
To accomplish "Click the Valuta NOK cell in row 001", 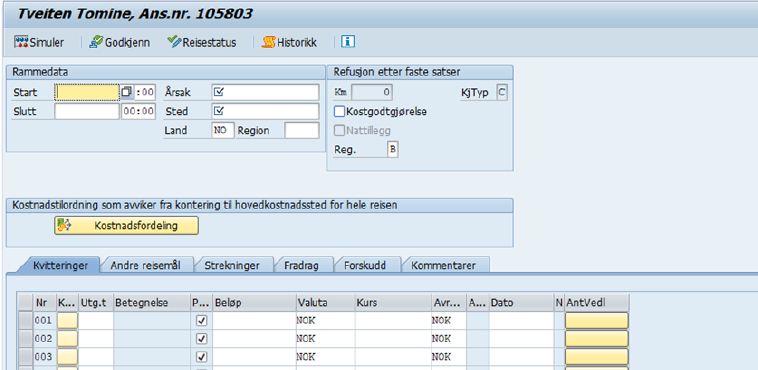I will 325,320.
